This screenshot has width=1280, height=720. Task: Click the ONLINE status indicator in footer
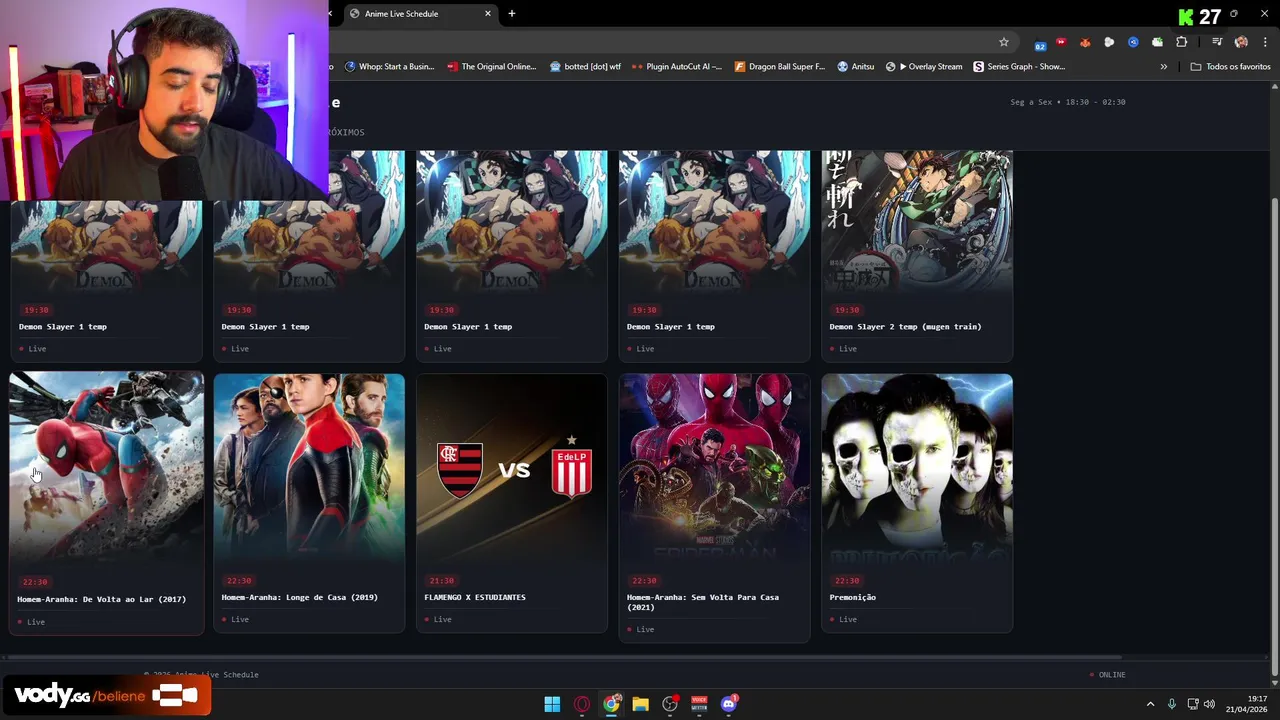click(1107, 674)
